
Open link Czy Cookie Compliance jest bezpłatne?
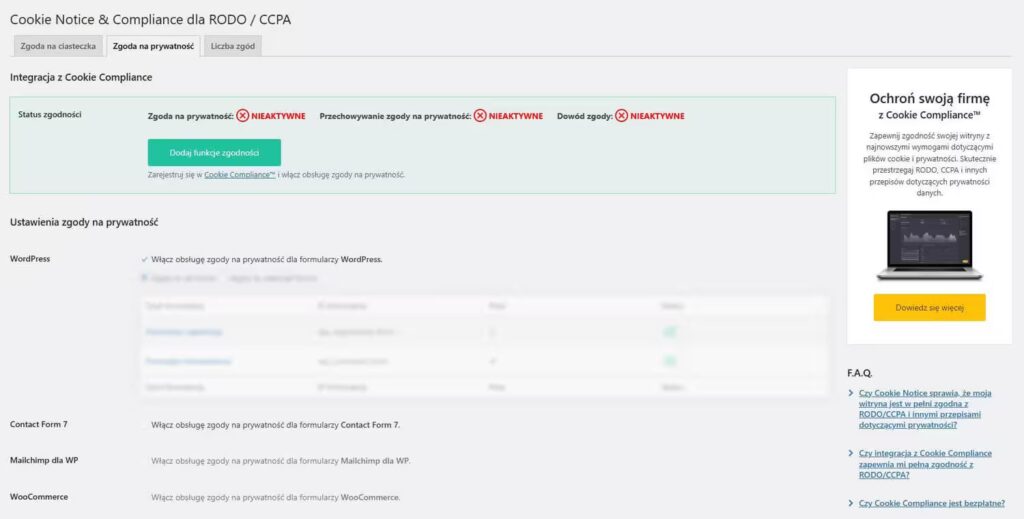[x=932, y=503]
